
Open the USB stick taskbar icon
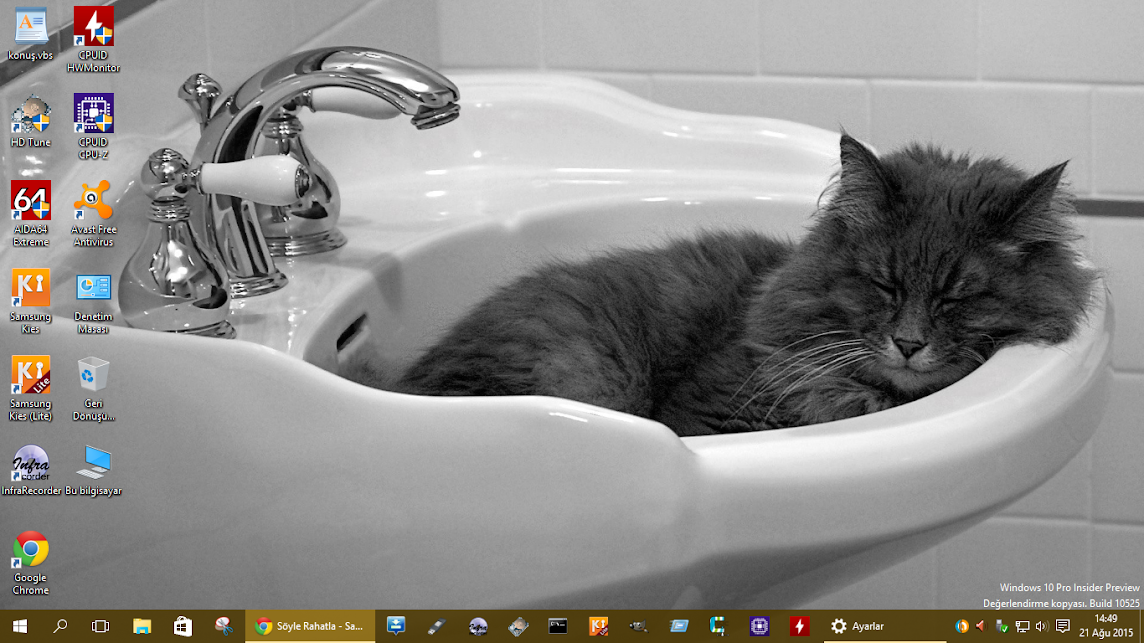[x=436, y=626]
